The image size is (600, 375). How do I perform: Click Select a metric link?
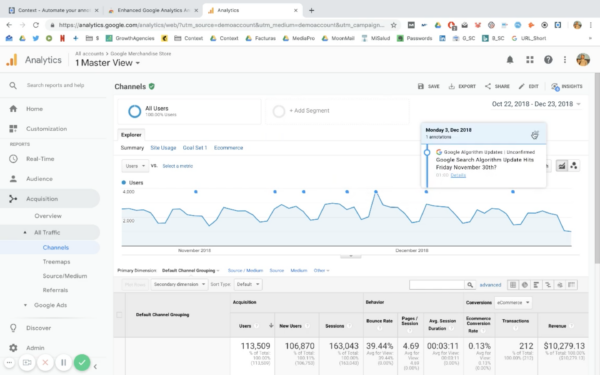click(178, 166)
